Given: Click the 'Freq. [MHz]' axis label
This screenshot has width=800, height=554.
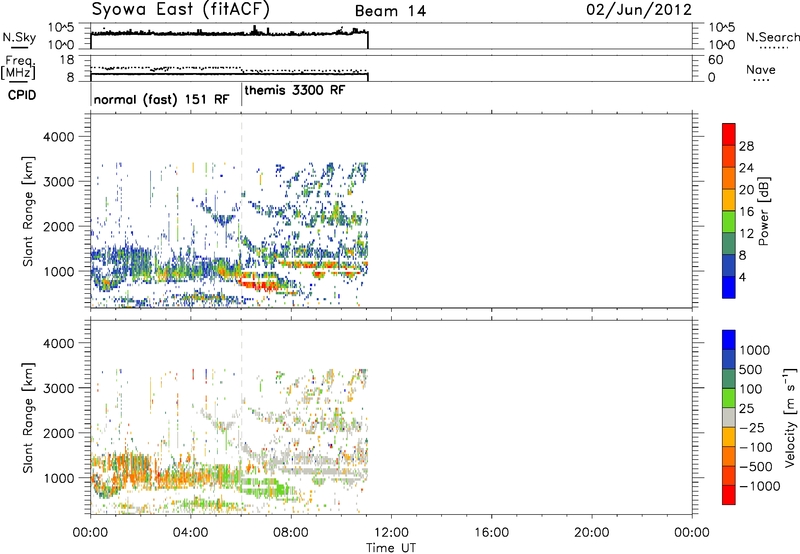Looking at the screenshot, I should tap(19, 68).
